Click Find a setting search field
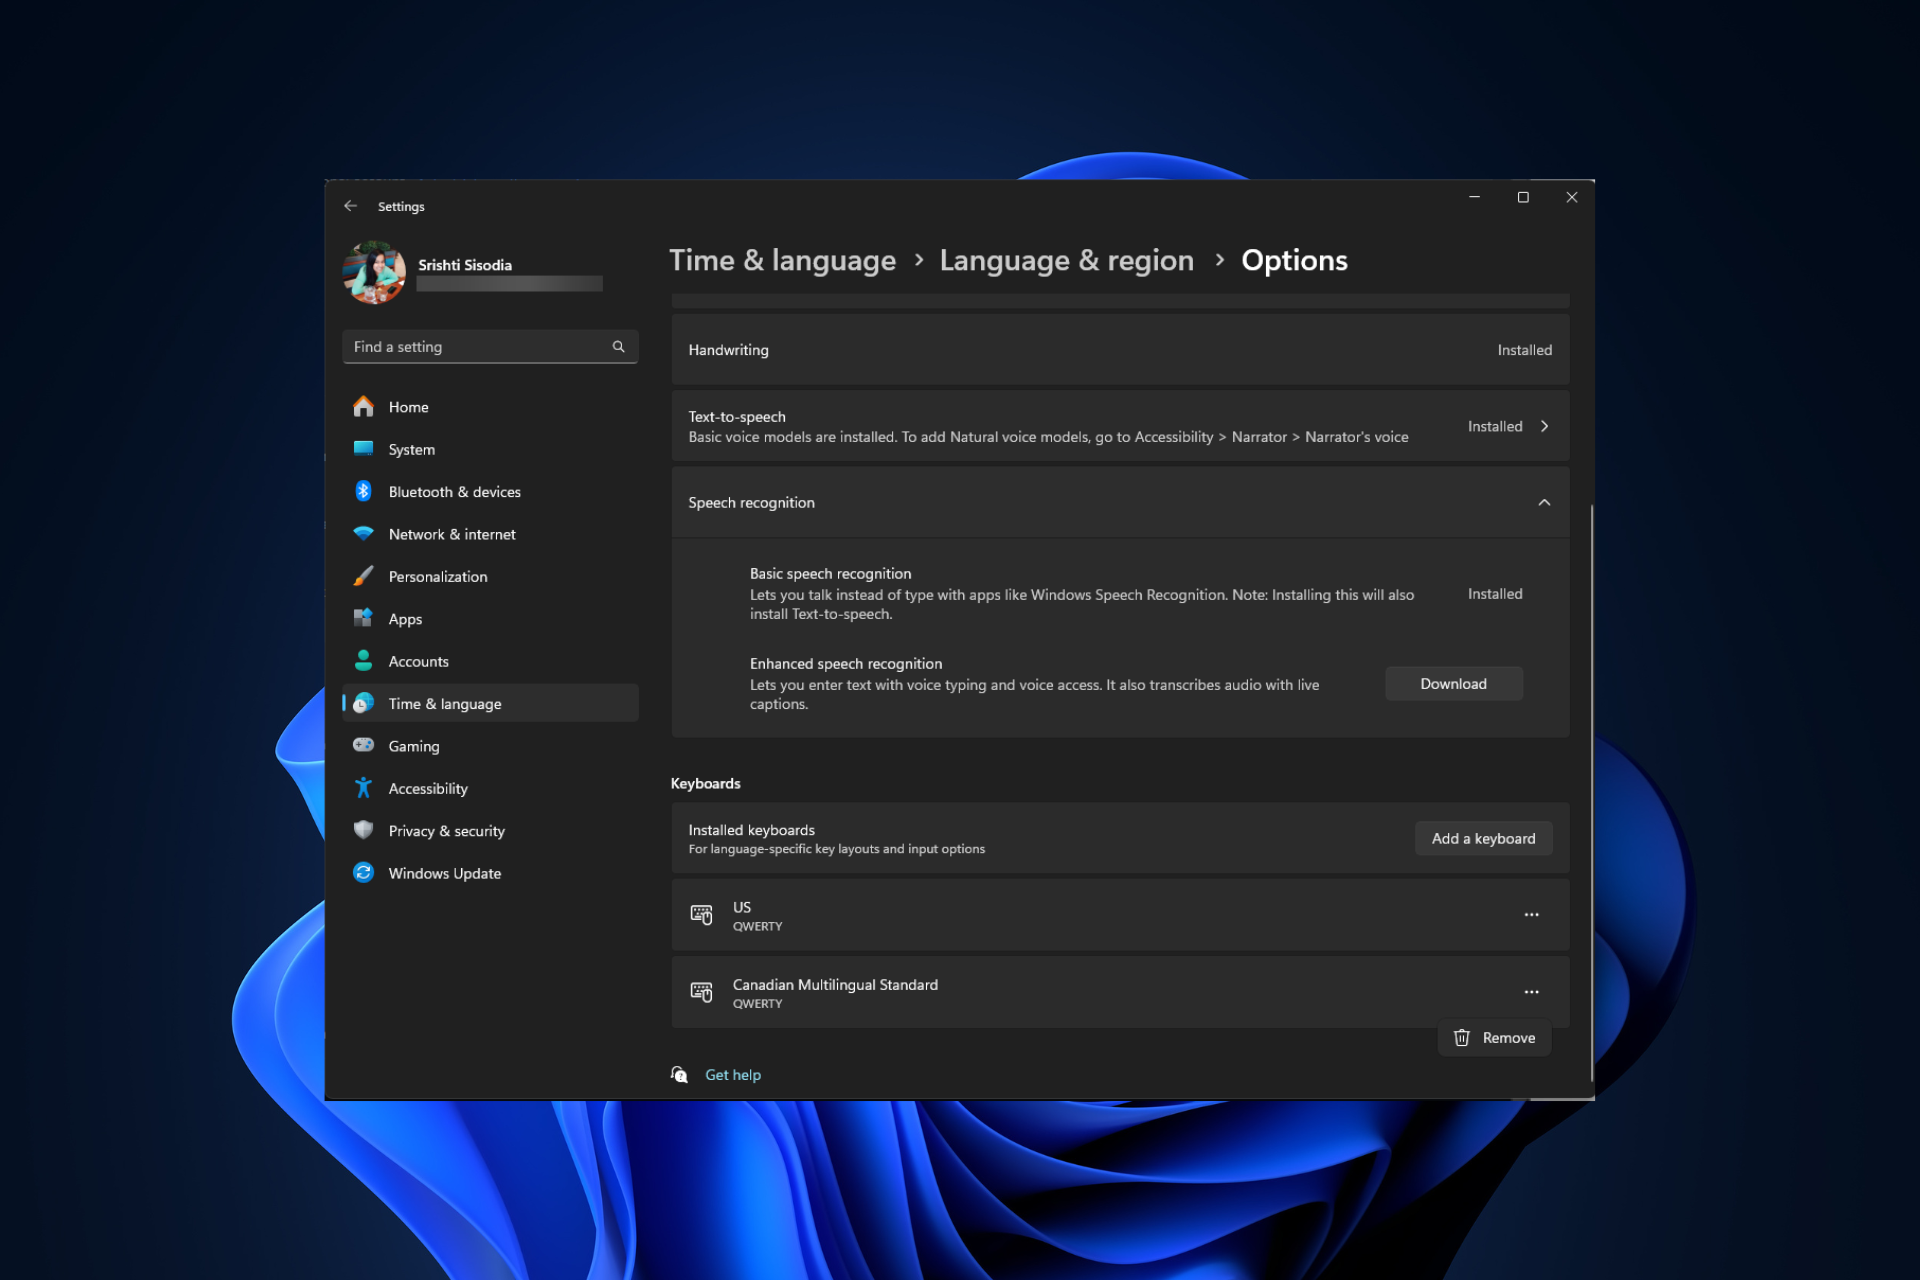1920x1280 pixels. point(484,346)
